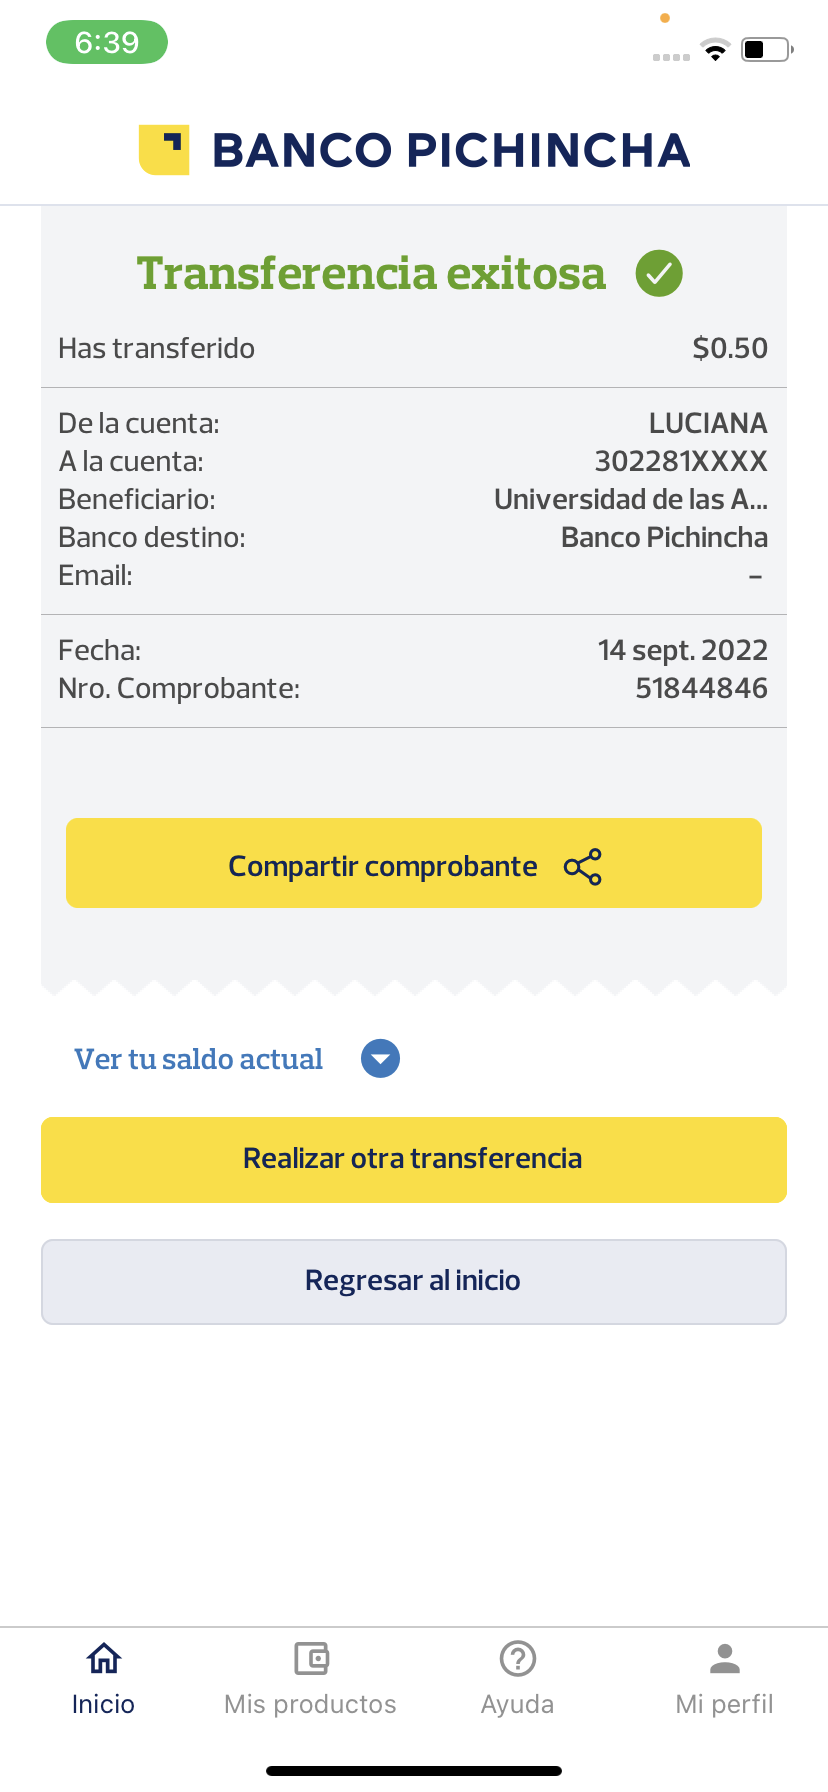This screenshot has width=828, height=1792.
Task: Tap the Mi perfil person icon
Action: pos(725,1659)
